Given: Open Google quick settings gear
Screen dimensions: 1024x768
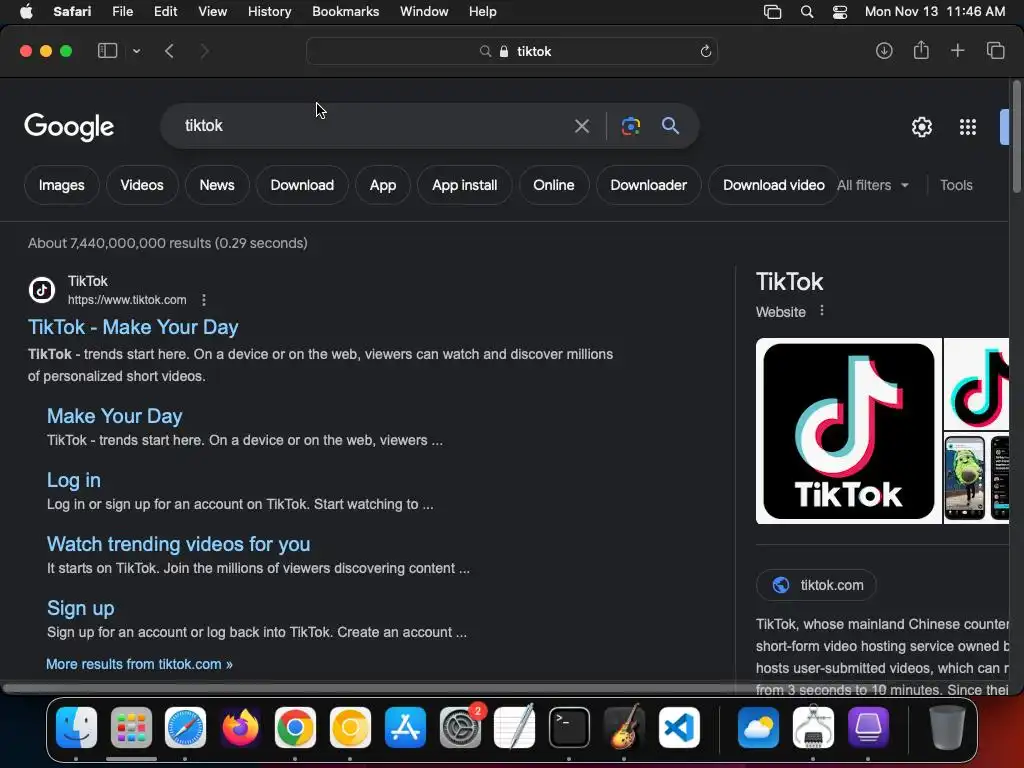Looking at the screenshot, I should click(x=921, y=127).
